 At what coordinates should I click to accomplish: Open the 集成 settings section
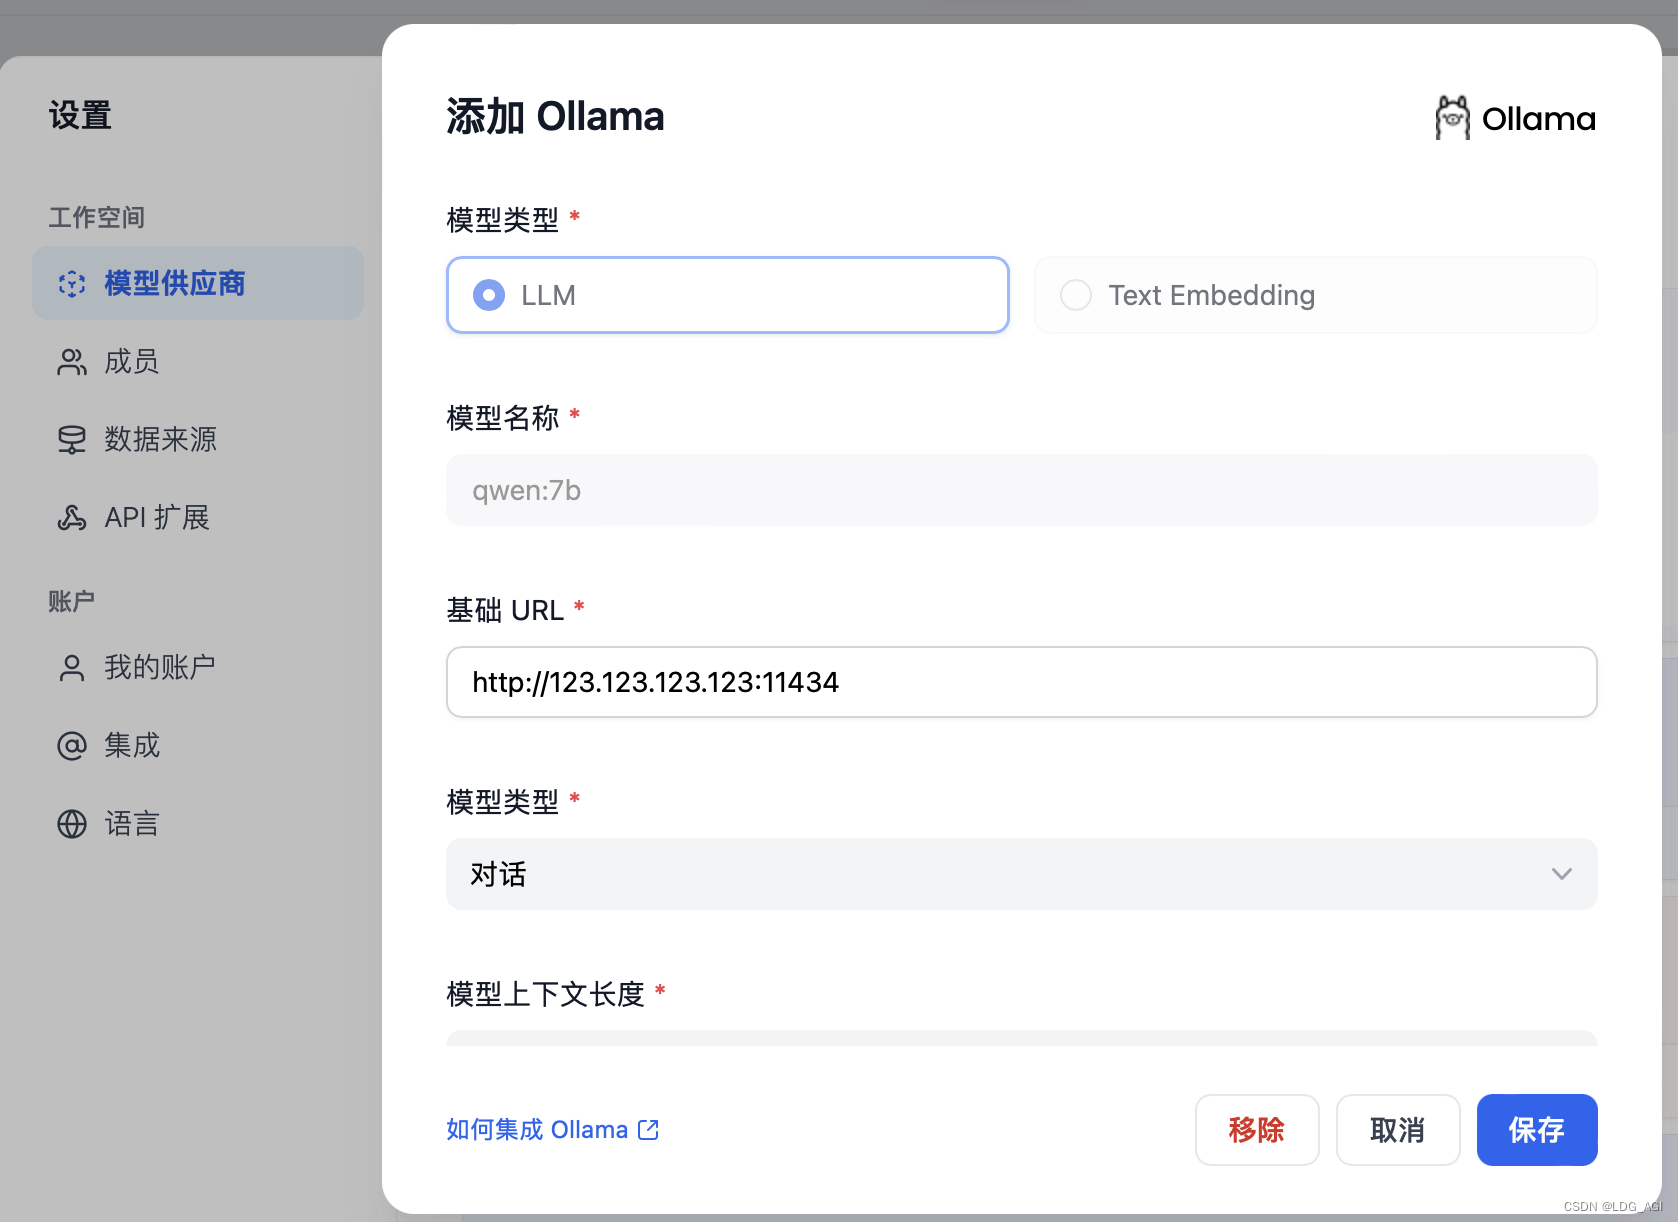click(198, 746)
